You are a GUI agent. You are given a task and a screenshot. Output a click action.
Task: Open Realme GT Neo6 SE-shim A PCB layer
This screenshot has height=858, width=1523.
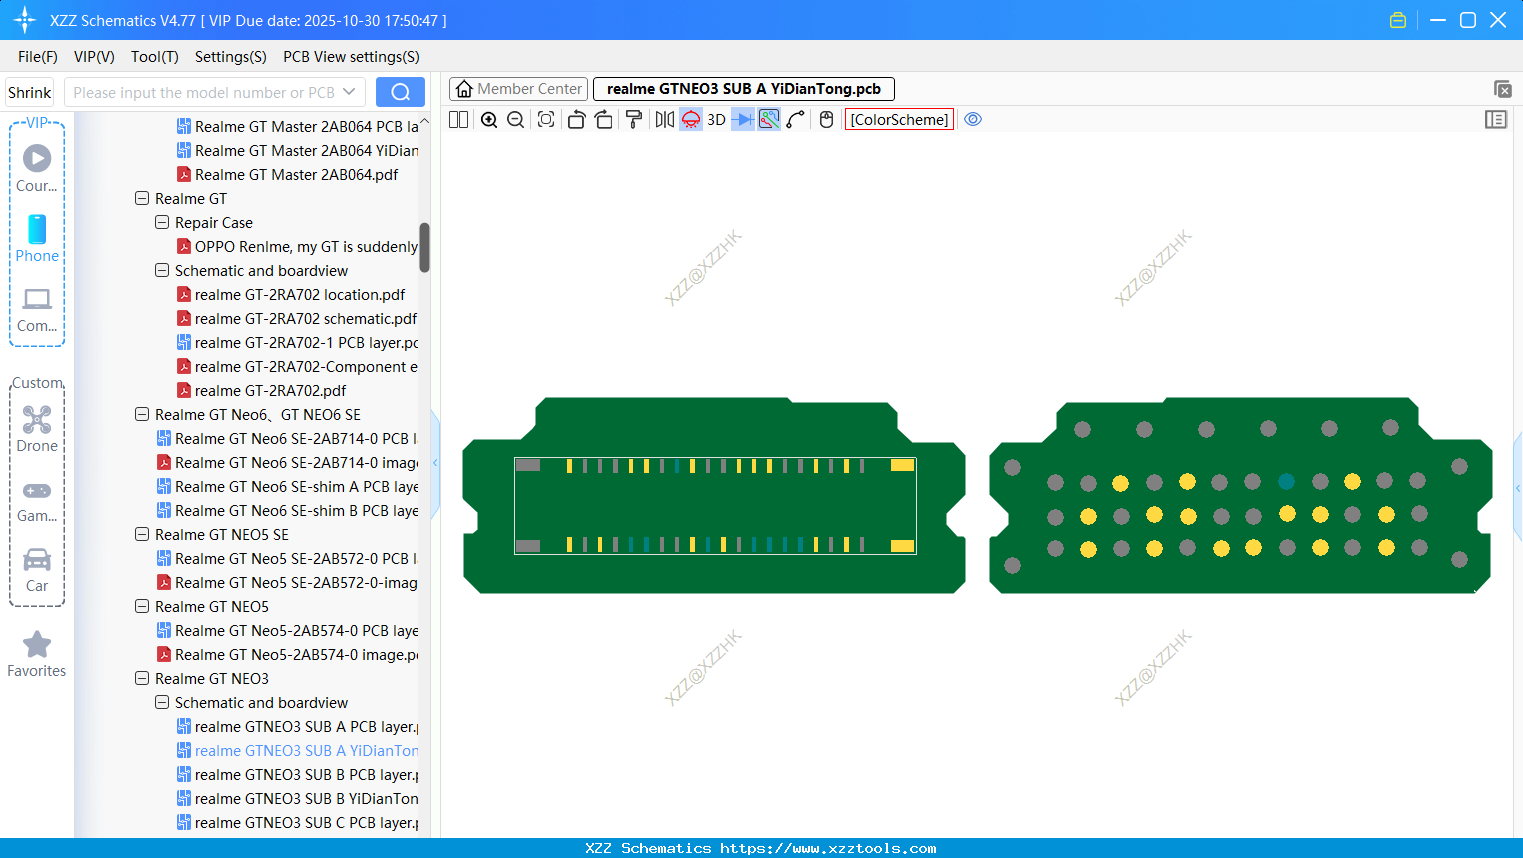[296, 487]
